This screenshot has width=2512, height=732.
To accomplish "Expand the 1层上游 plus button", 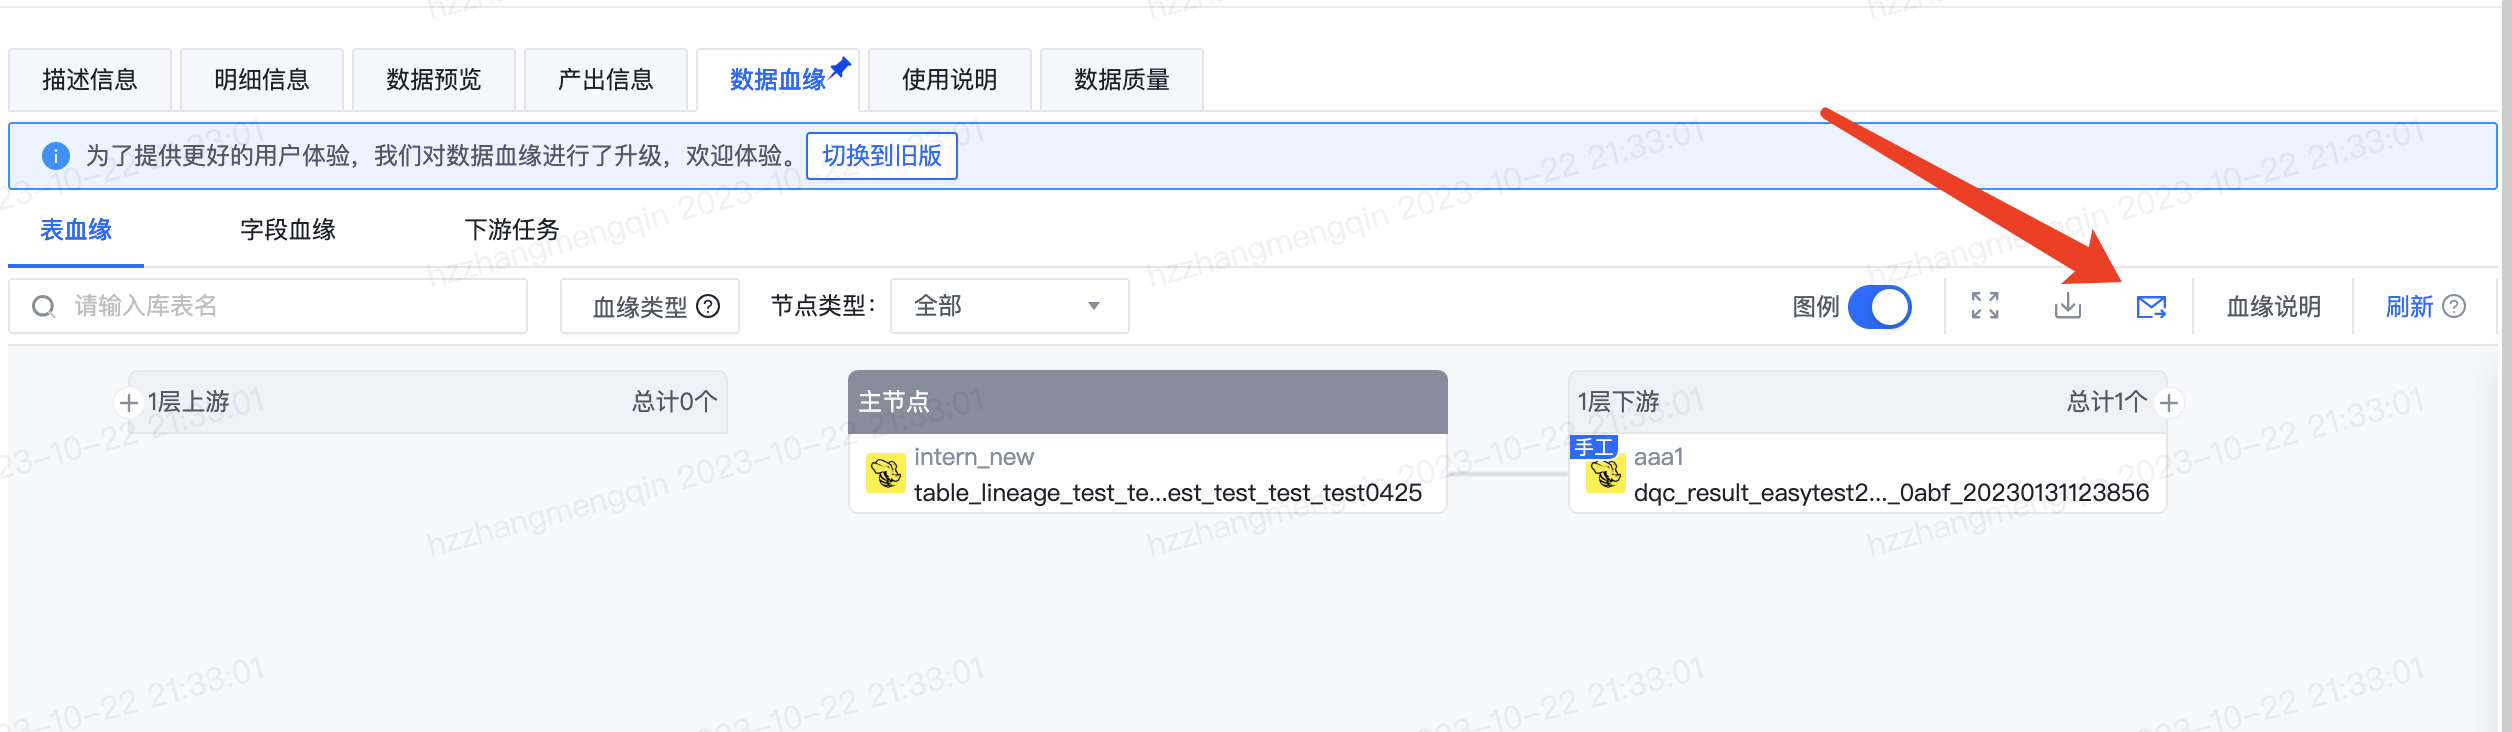I will tap(128, 402).
